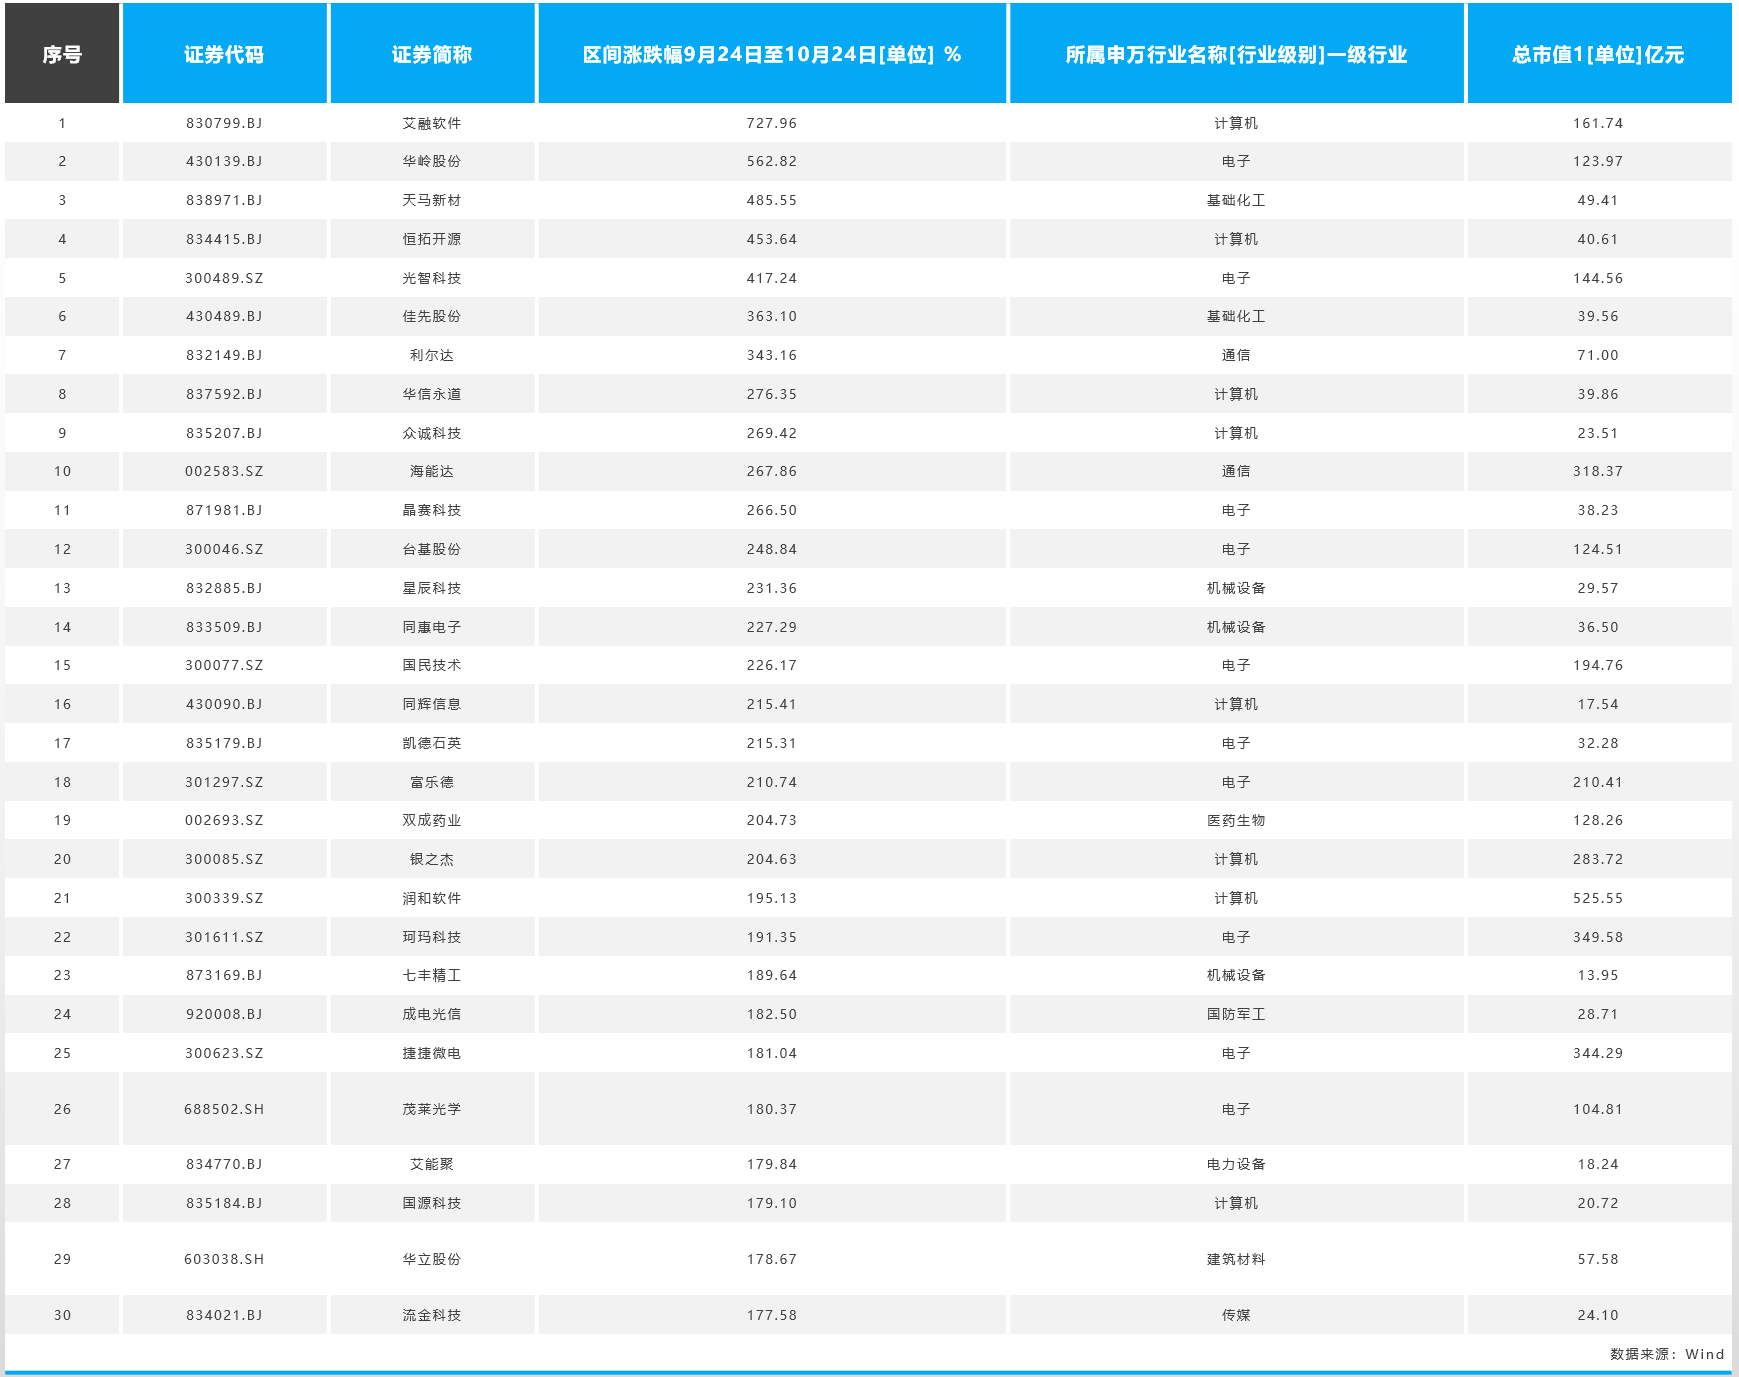Click the 证券代码 column header

pyautogui.click(x=224, y=54)
